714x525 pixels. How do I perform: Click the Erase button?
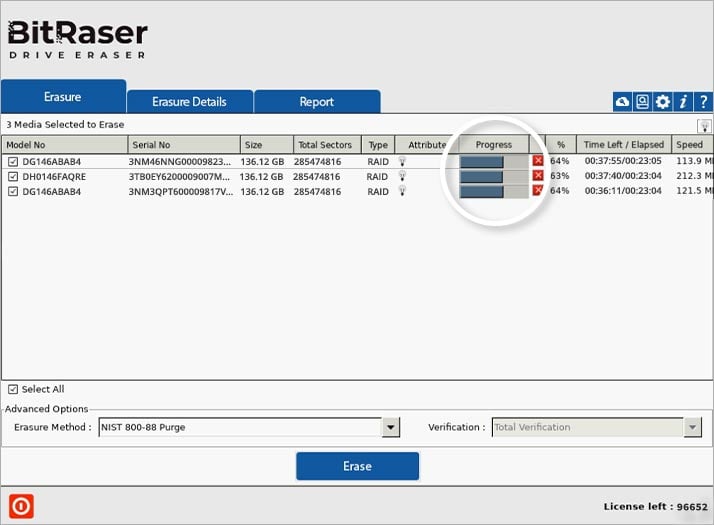pos(357,466)
